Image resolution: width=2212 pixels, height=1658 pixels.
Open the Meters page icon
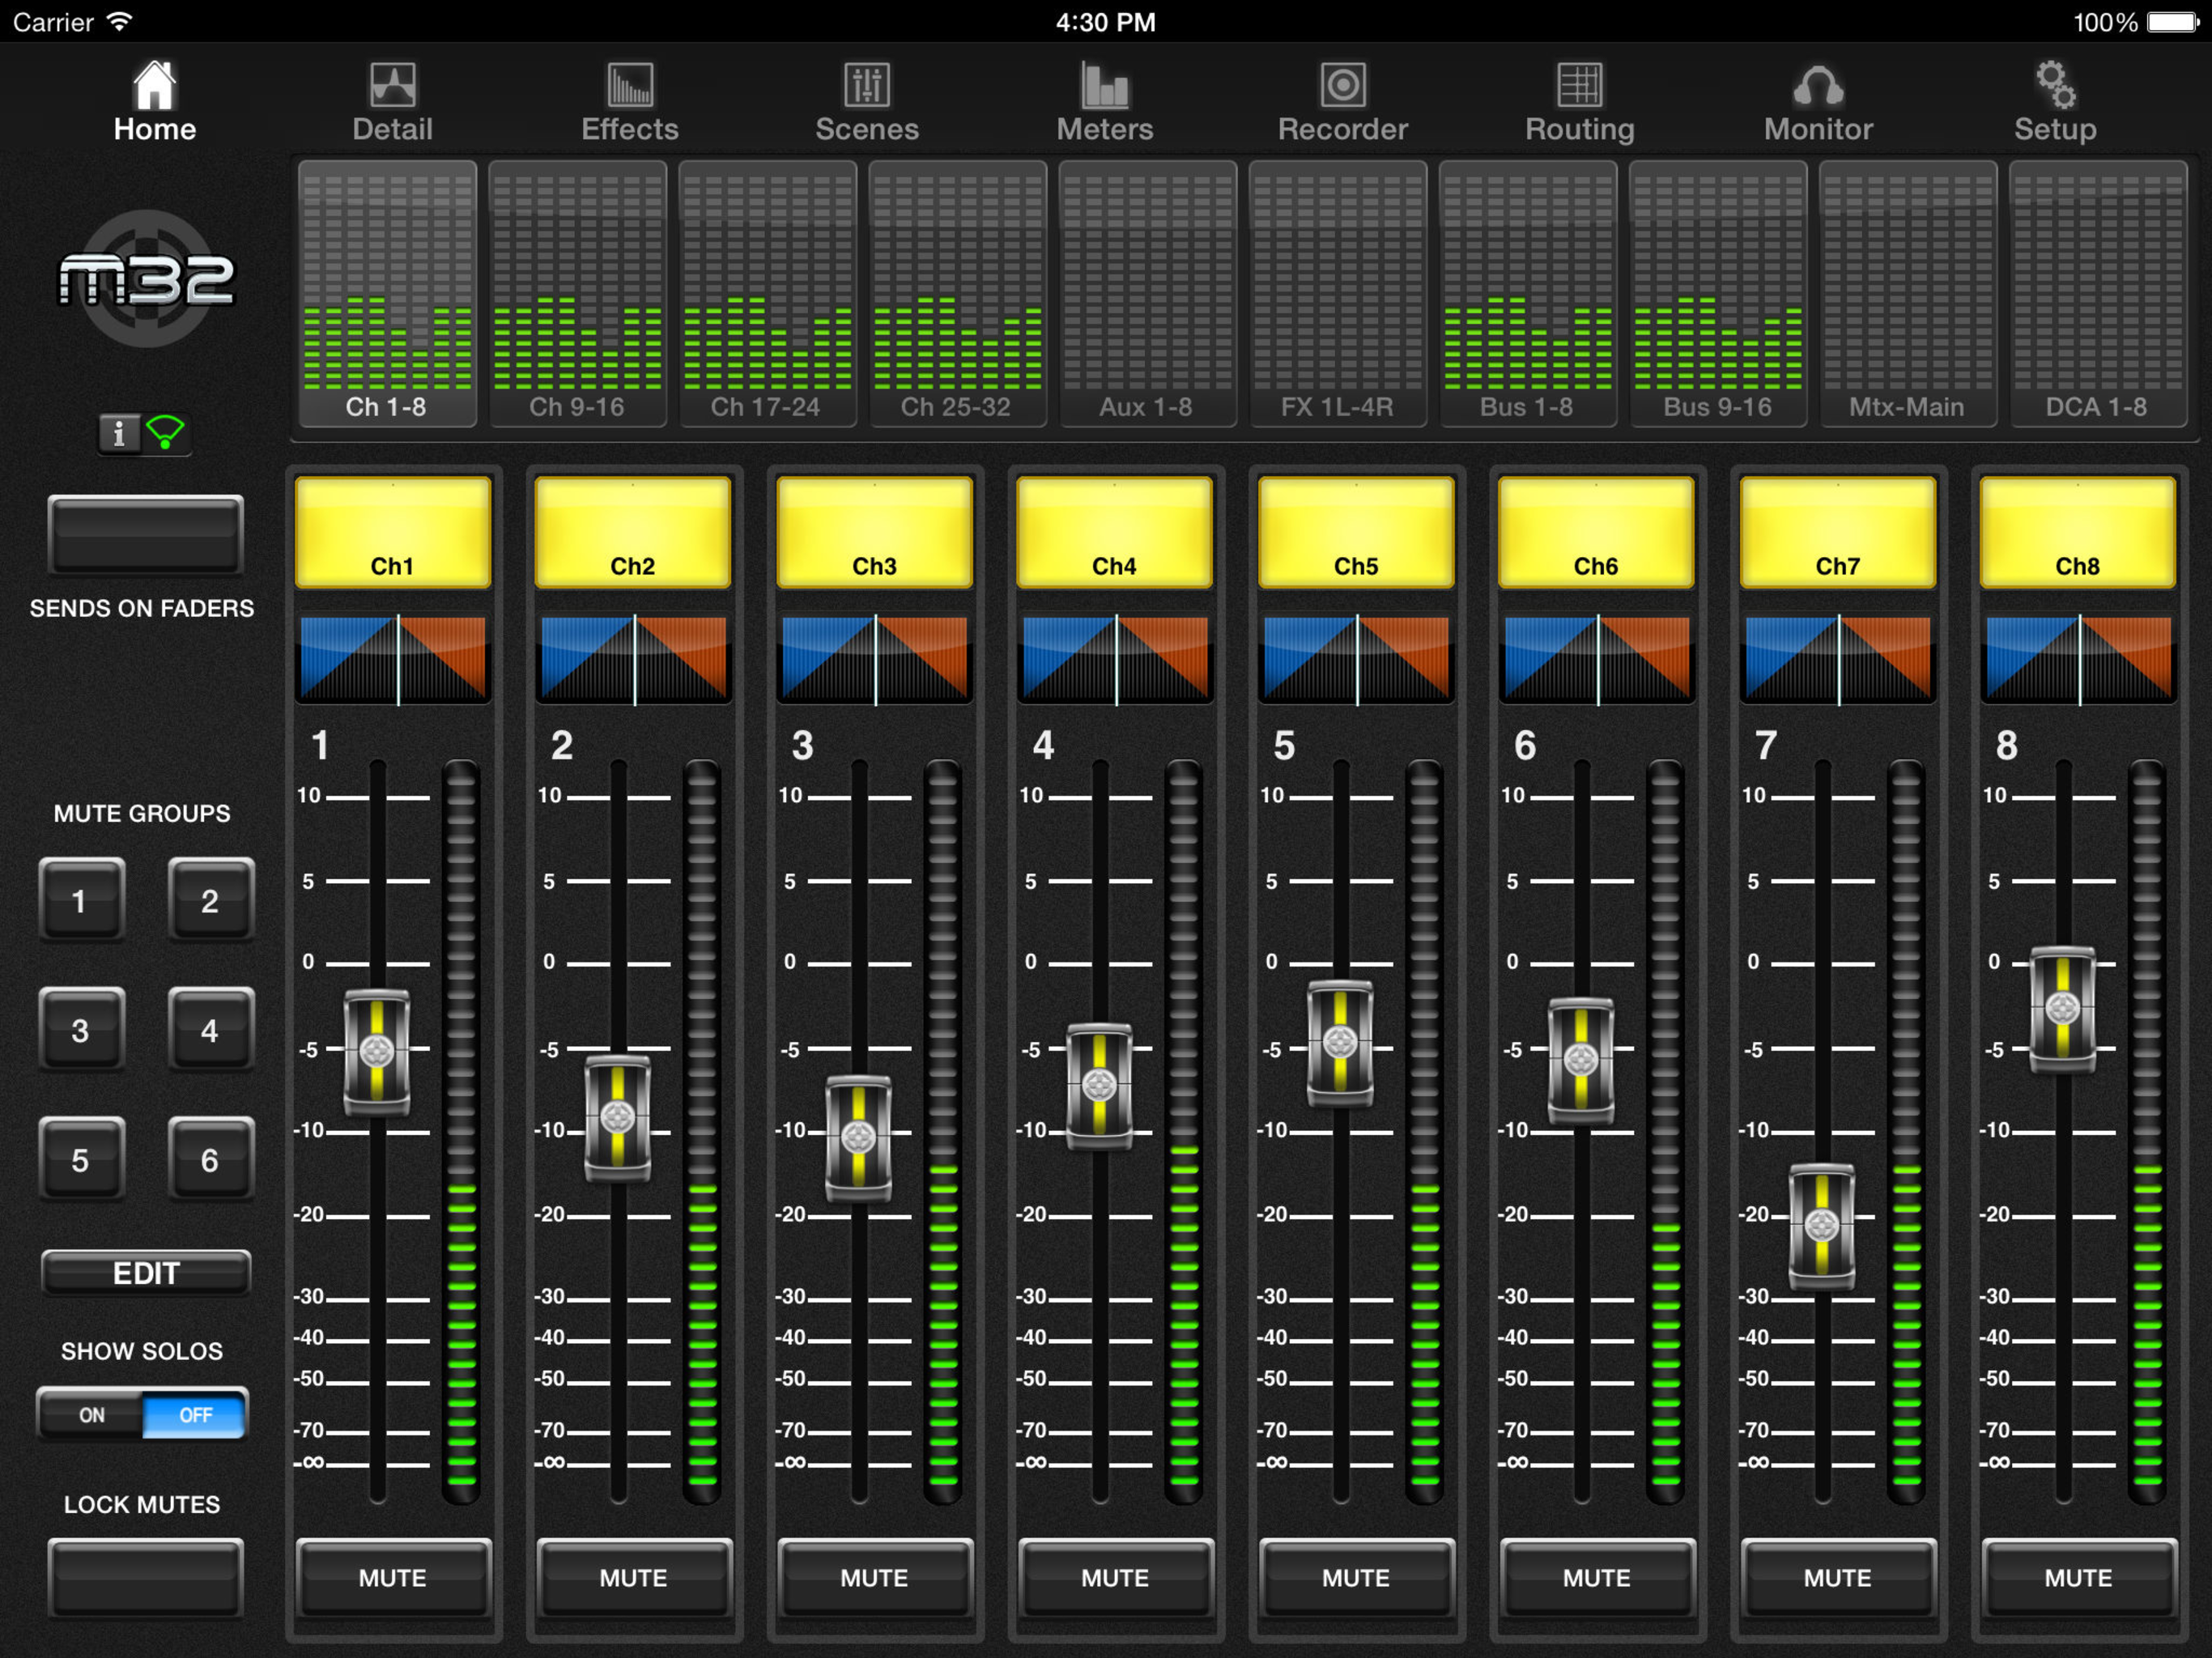coord(1104,87)
